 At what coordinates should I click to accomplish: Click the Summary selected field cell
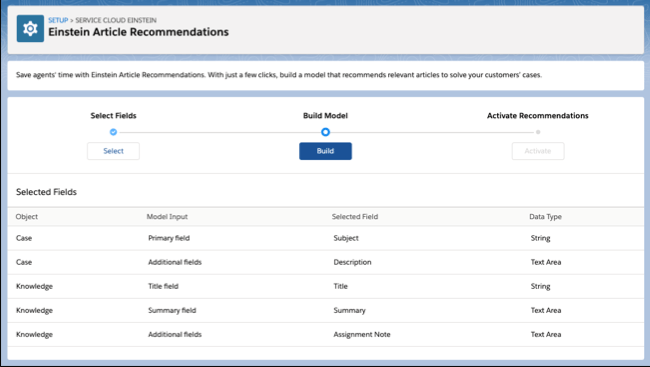(x=349, y=310)
